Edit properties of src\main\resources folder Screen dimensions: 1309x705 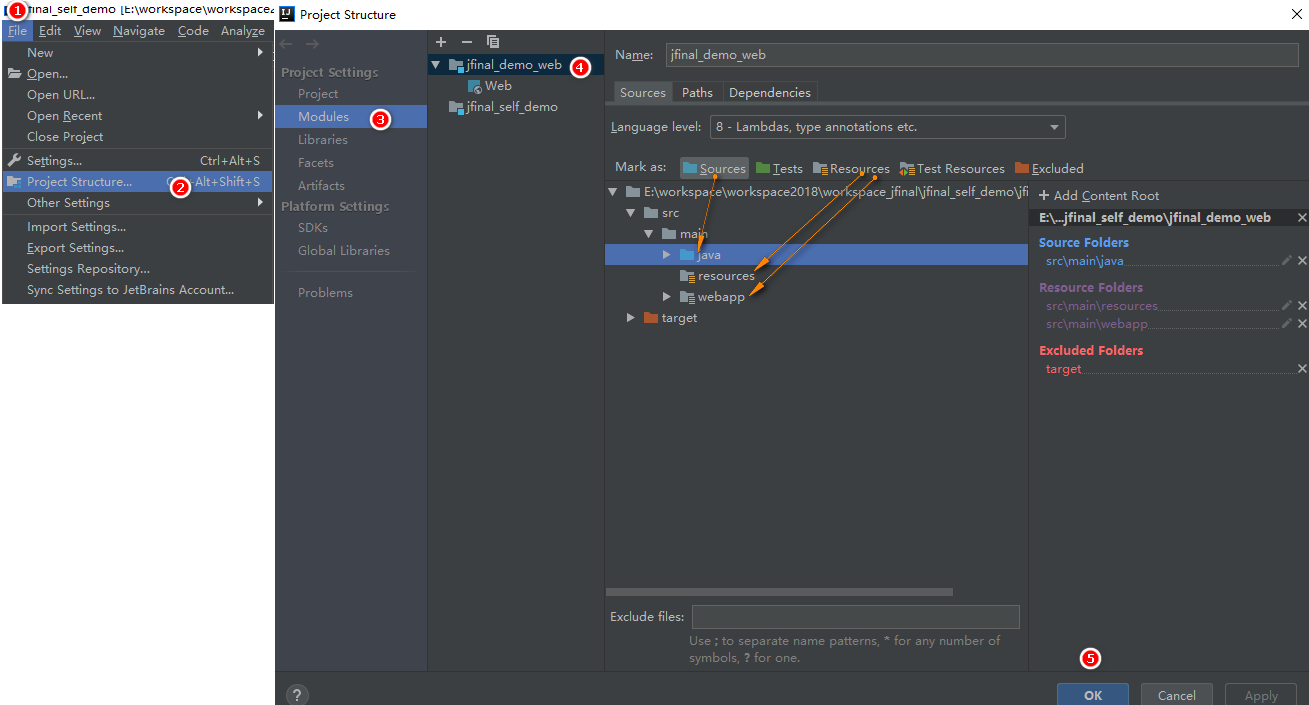pos(1286,306)
